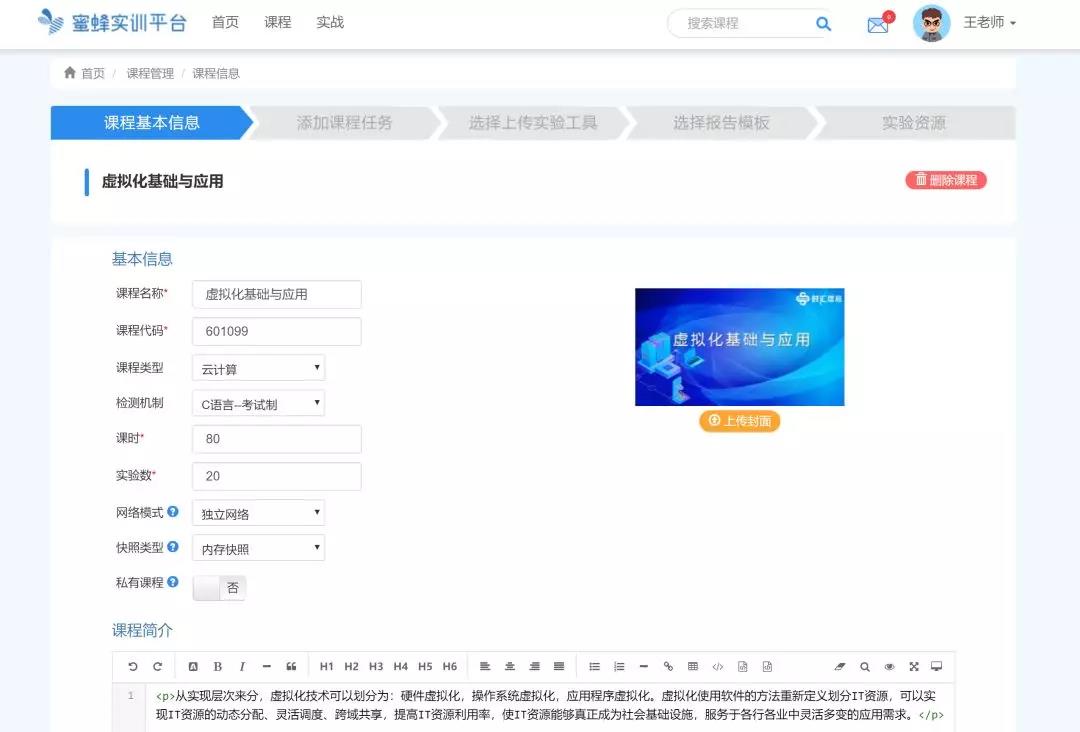Insert a table using the table icon

(x=692, y=666)
